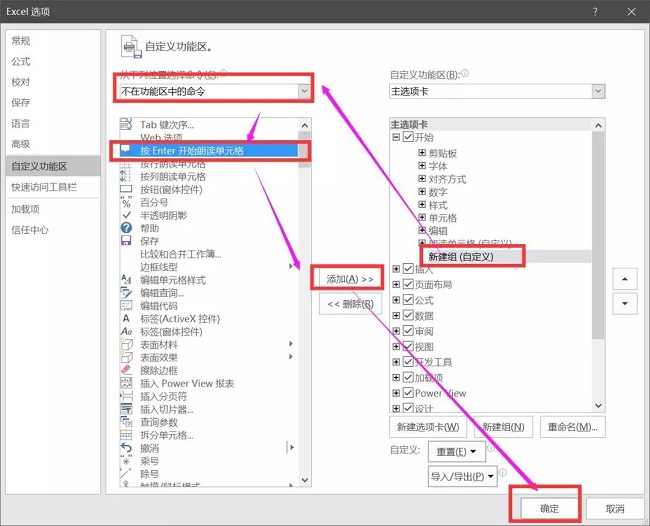Collapse the 开始 tab node
This screenshot has height=526, width=650.
[396, 136]
